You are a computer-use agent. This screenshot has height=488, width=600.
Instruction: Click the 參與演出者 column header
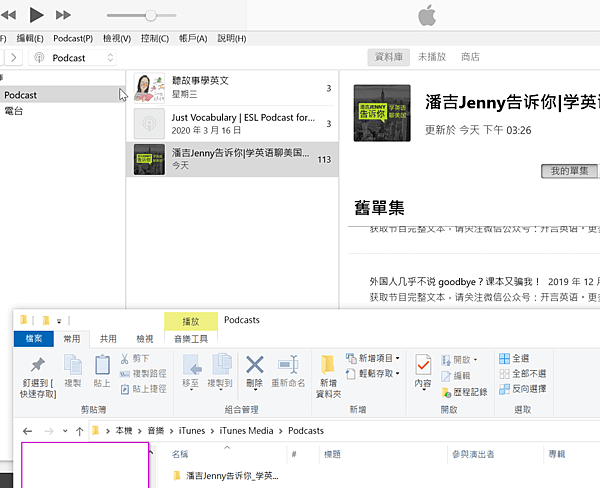click(473, 454)
